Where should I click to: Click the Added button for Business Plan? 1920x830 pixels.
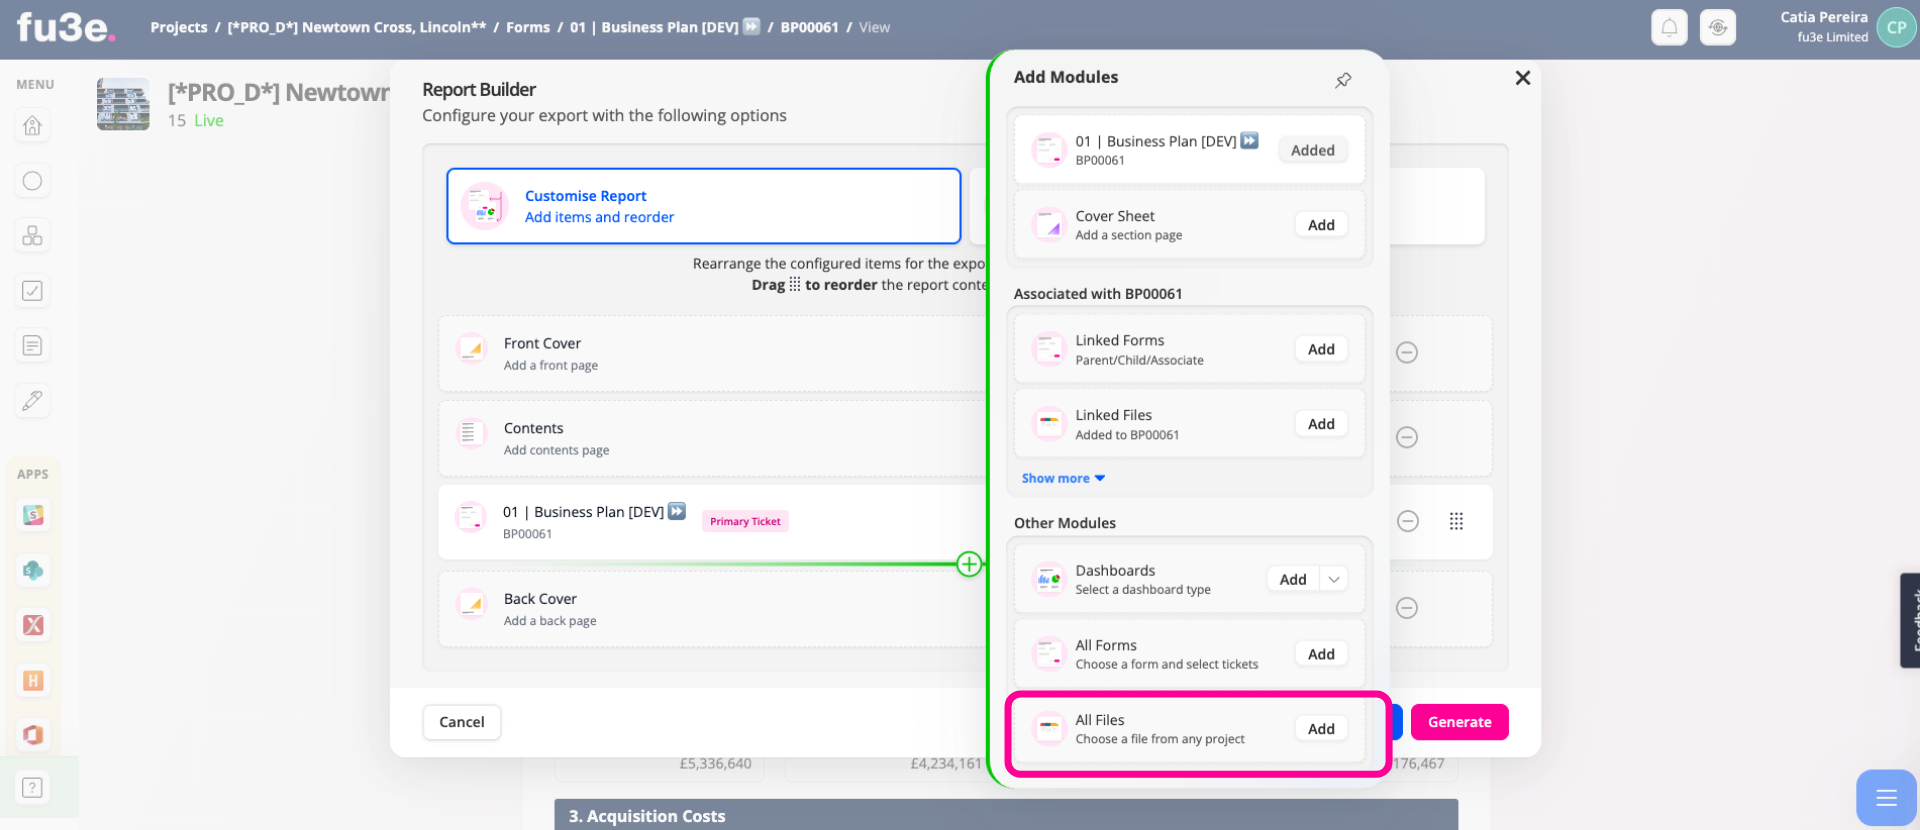pyautogui.click(x=1312, y=150)
